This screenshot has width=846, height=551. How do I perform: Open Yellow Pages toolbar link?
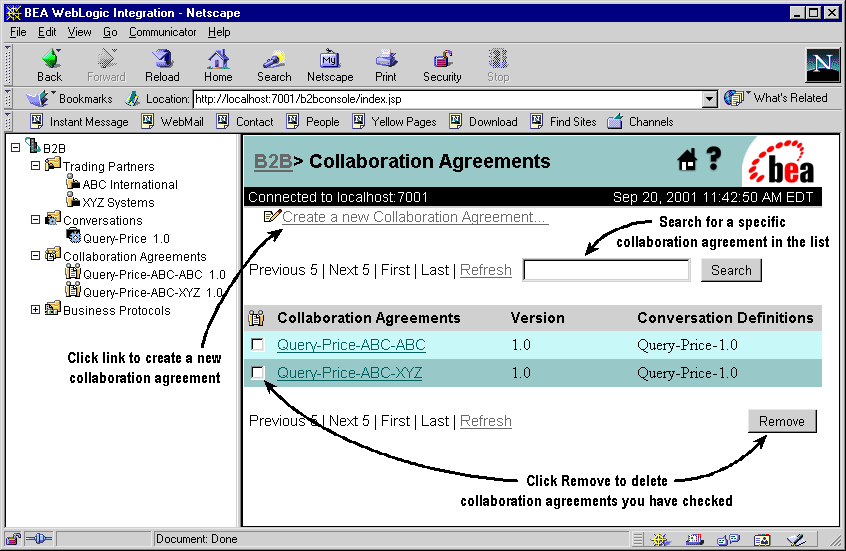[x=394, y=122]
